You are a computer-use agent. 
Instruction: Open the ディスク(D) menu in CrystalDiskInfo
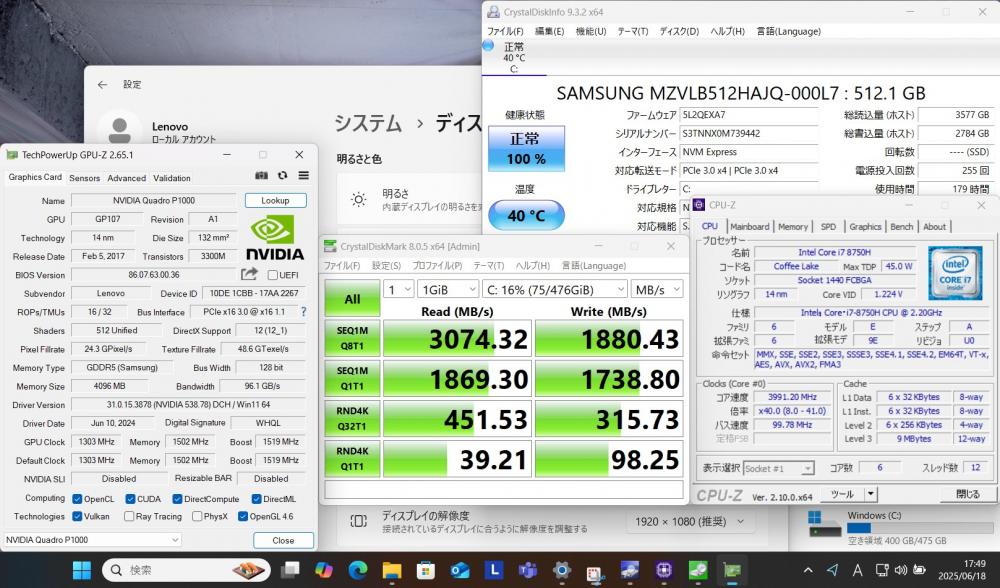pyautogui.click(x=679, y=31)
